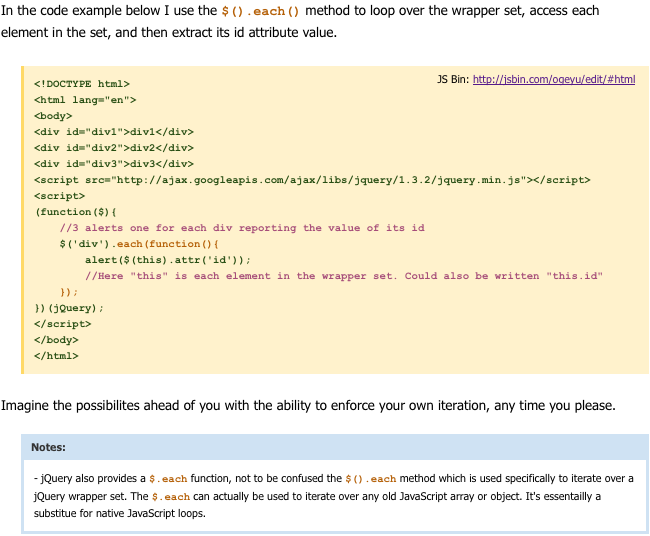Click the "JS Bin:" label
The height and width of the screenshot is (536, 650).
[x=453, y=79]
